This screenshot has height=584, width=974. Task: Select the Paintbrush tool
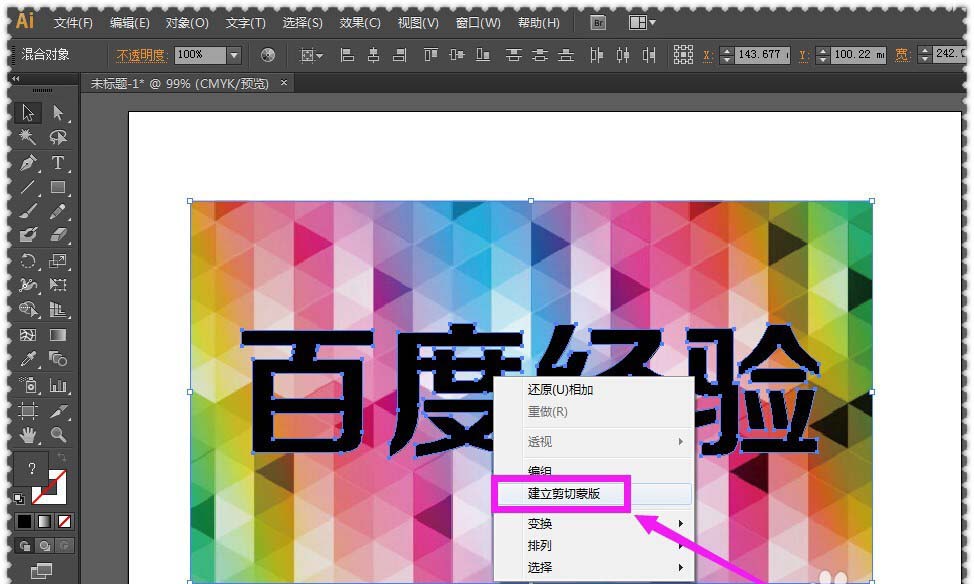pyautogui.click(x=27, y=211)
